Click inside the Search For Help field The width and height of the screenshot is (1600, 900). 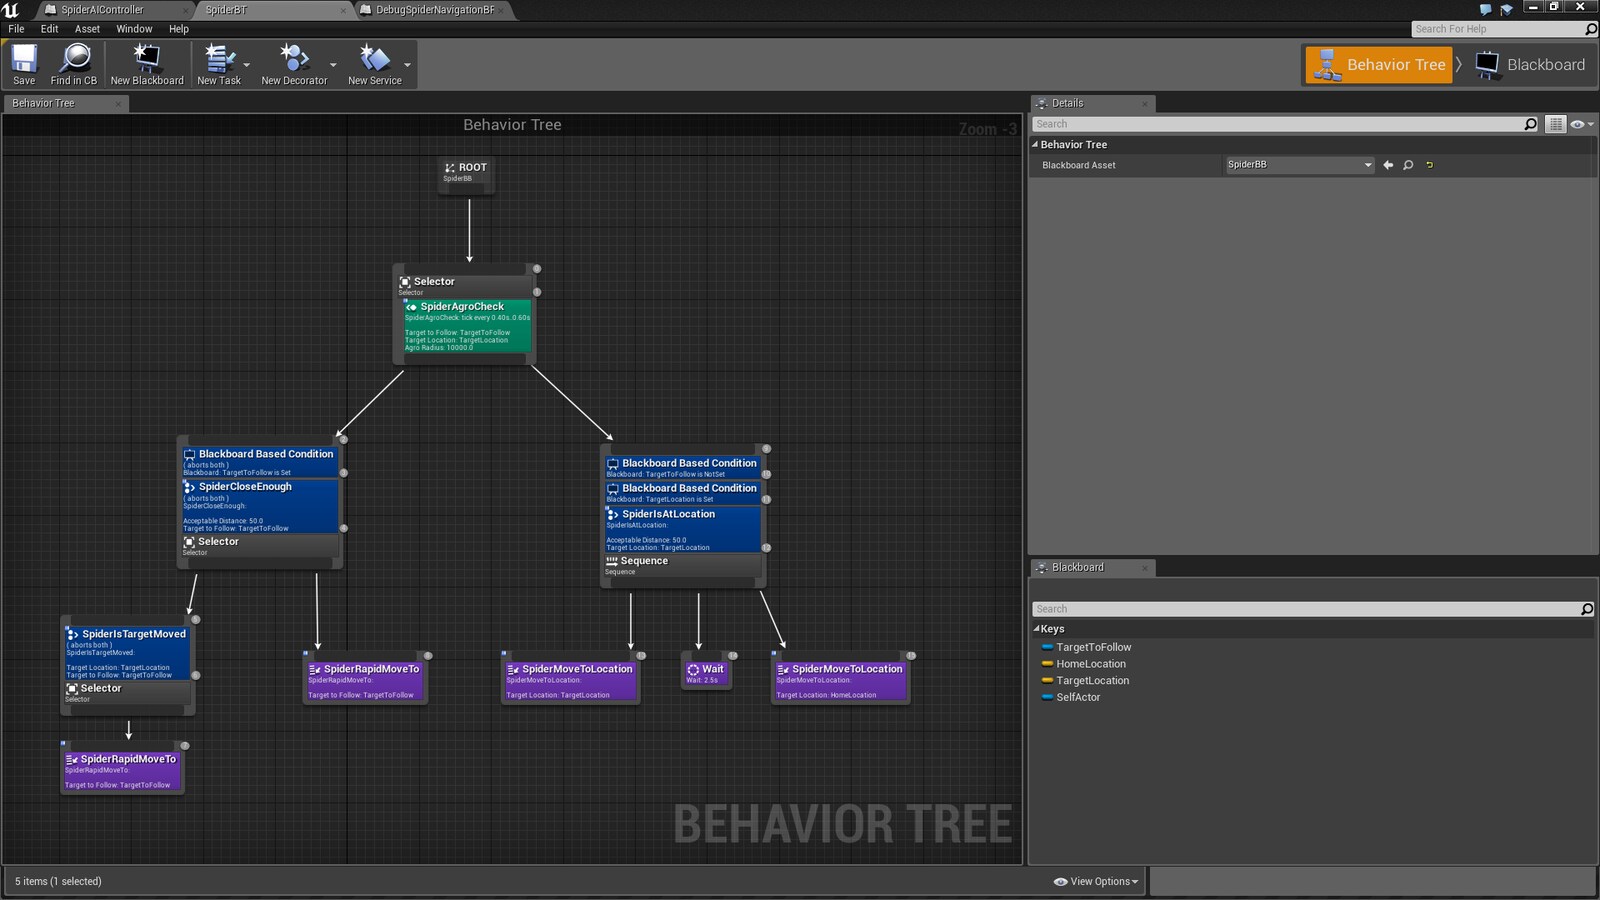coord(1490,29)
